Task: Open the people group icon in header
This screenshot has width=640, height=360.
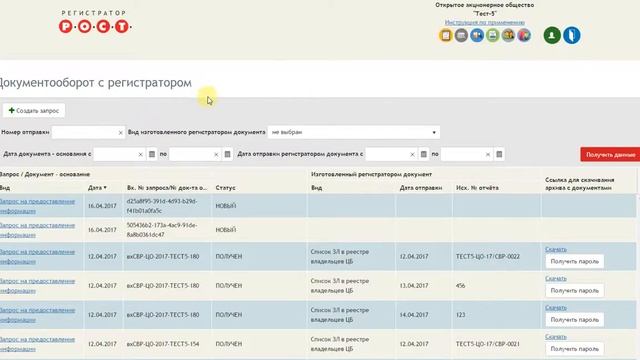Action: point(508,36)
